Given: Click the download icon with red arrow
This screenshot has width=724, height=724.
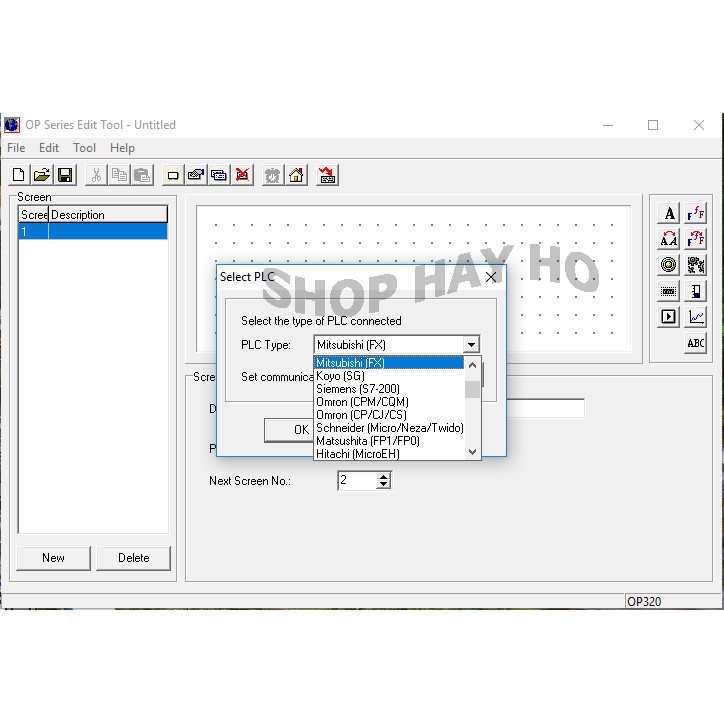Looking at the screenshot, I should click(x=327, y=175).
